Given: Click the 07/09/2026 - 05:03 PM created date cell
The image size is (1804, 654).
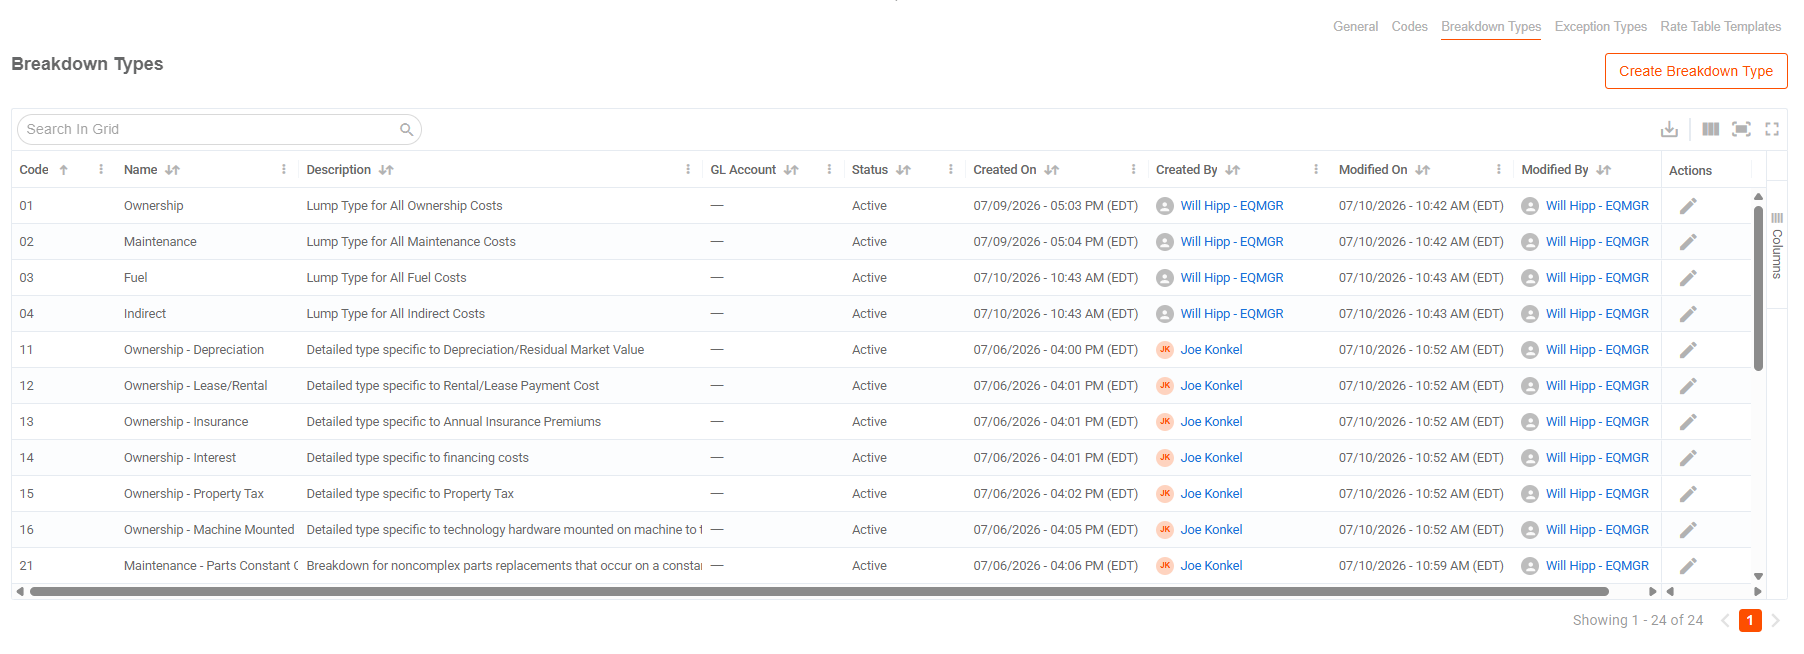Looking at the screenshot, I should (x=1055, y=206).
